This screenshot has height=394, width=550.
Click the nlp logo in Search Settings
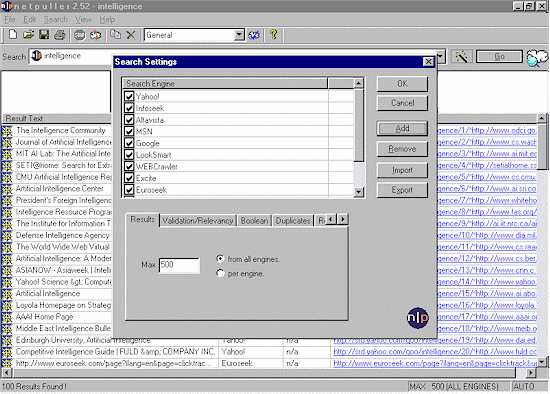point(418,318)
